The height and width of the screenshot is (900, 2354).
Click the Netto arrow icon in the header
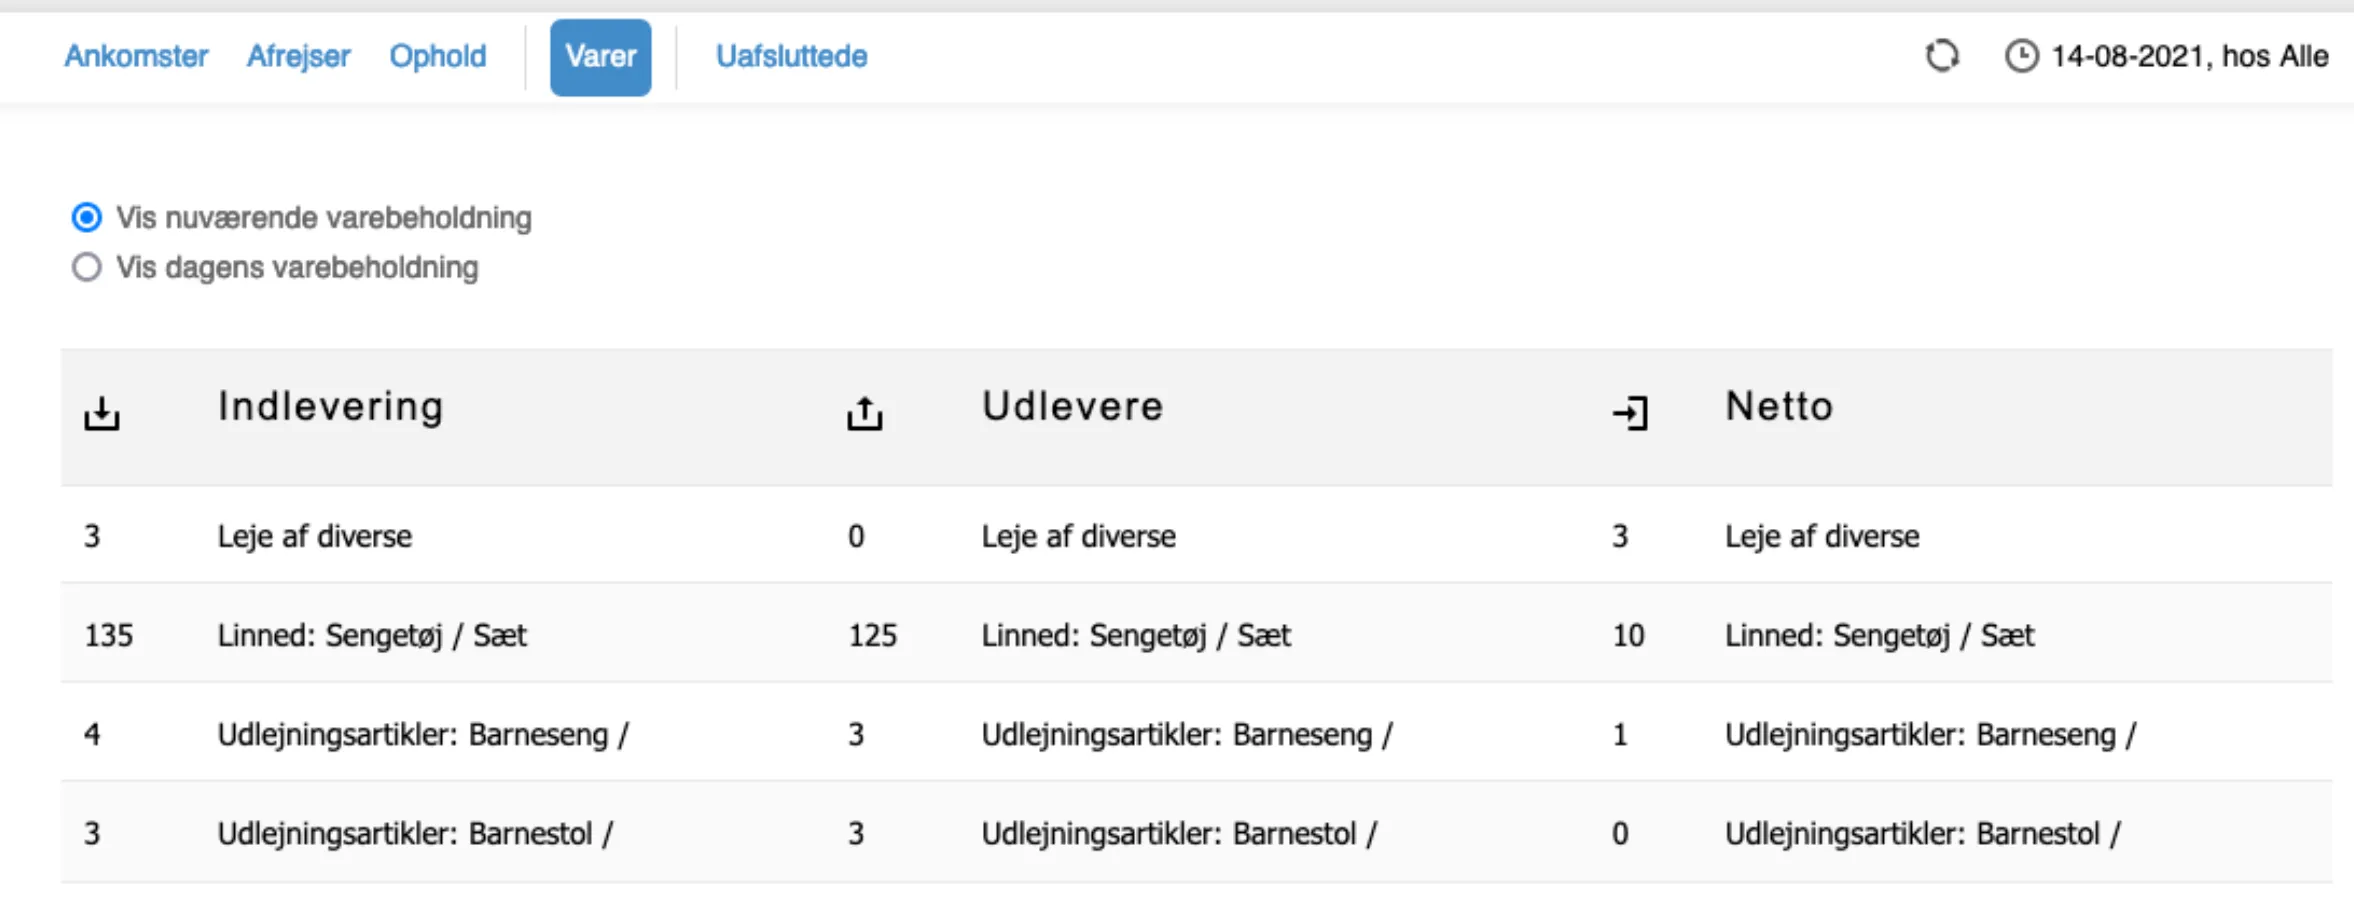[x=1630, y=411]
